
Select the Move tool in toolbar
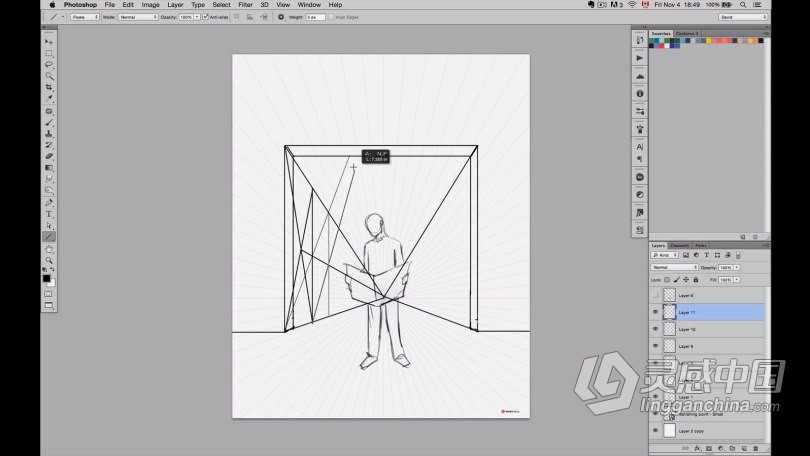48,41
